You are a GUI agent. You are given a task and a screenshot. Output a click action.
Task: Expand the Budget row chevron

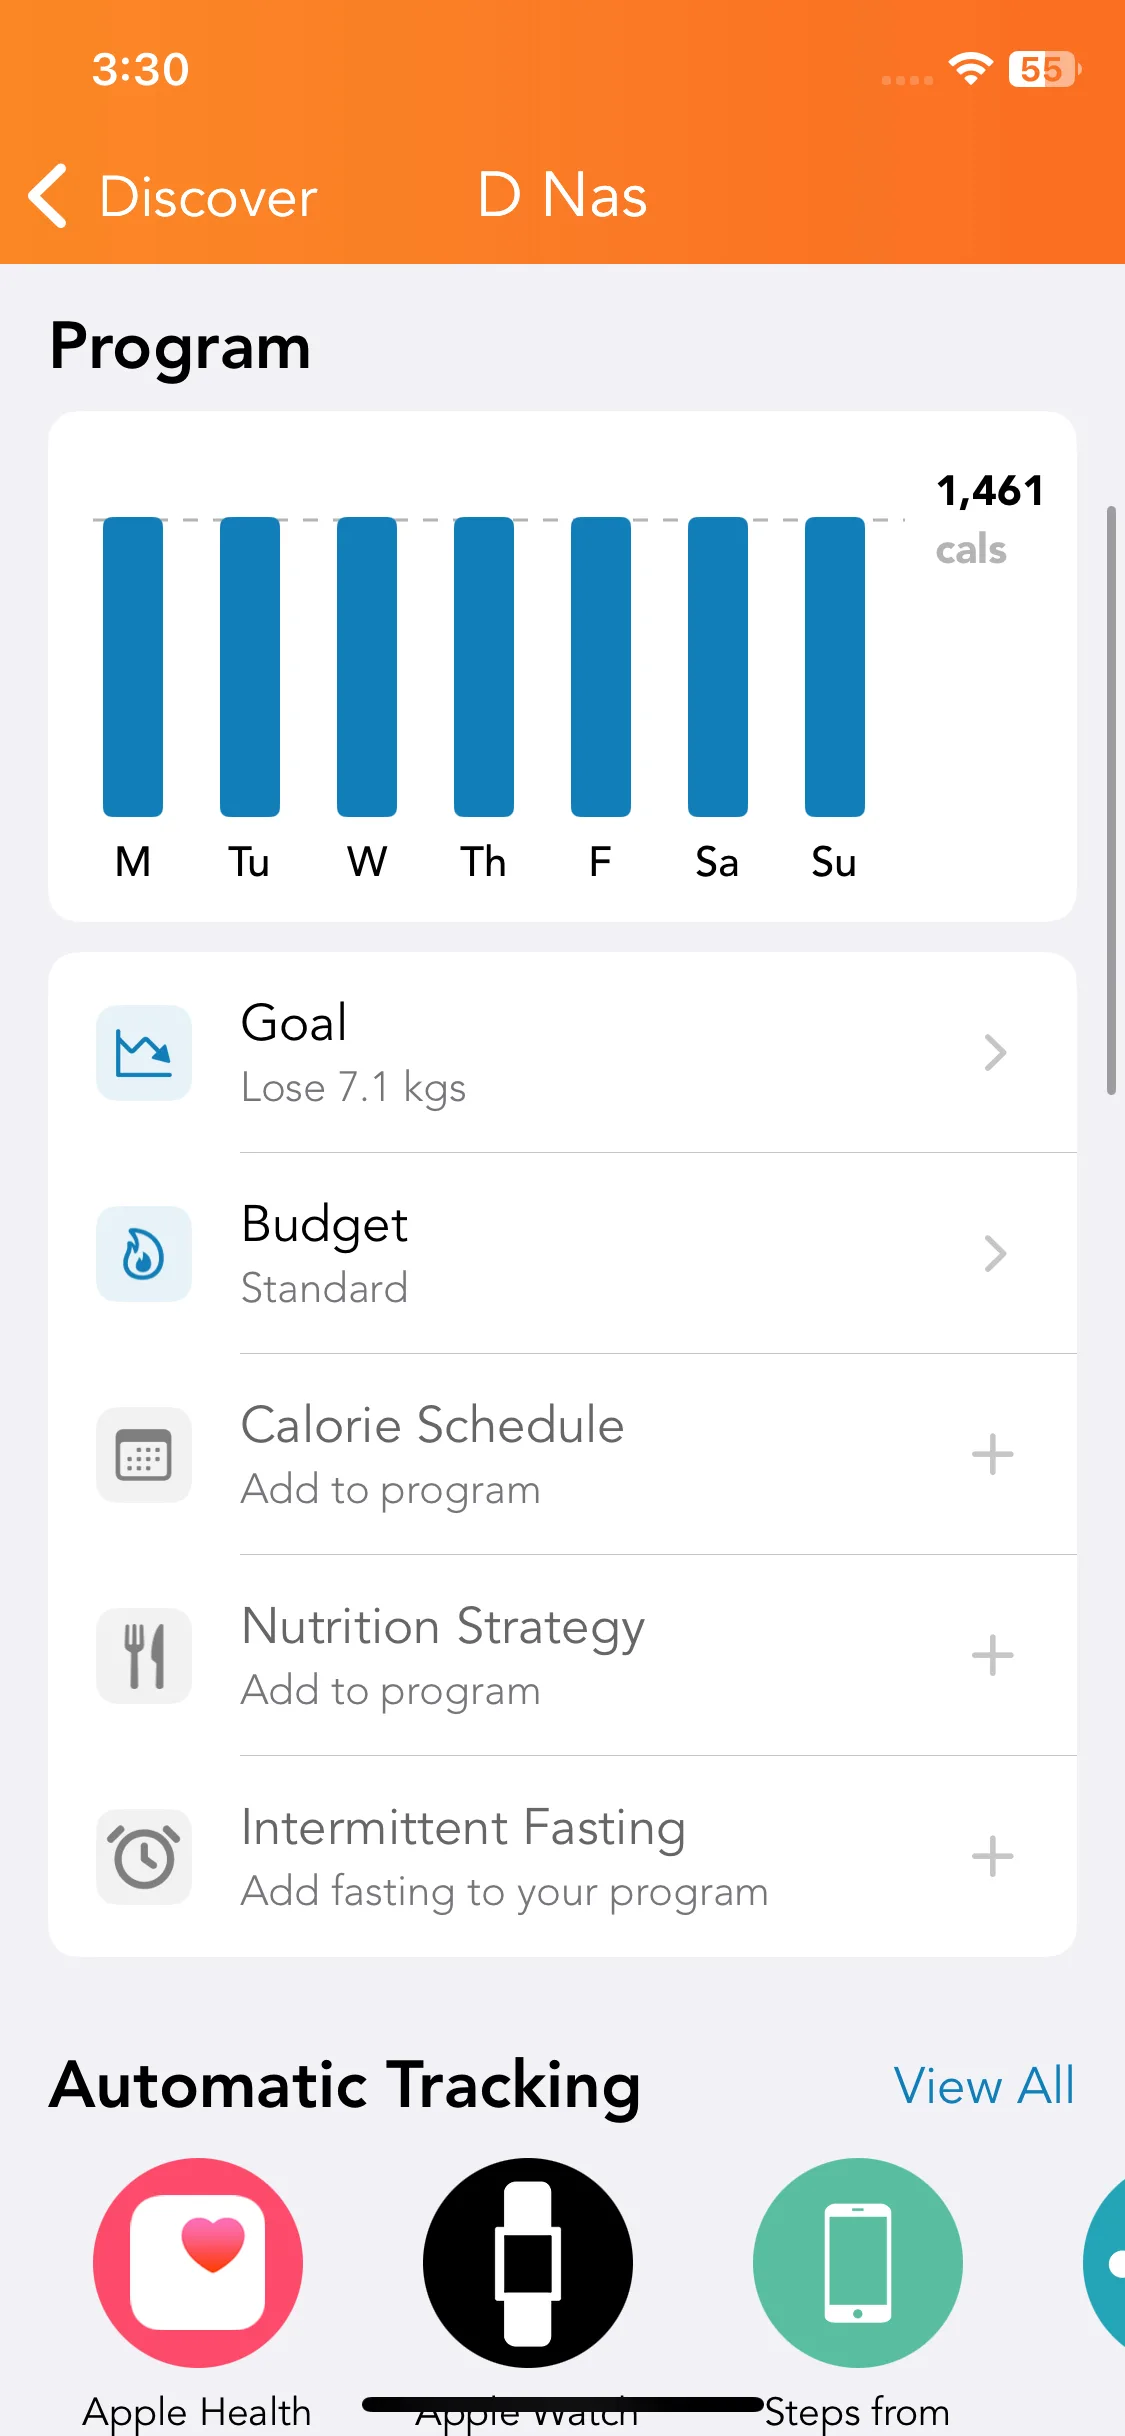tap(994, 1254)
